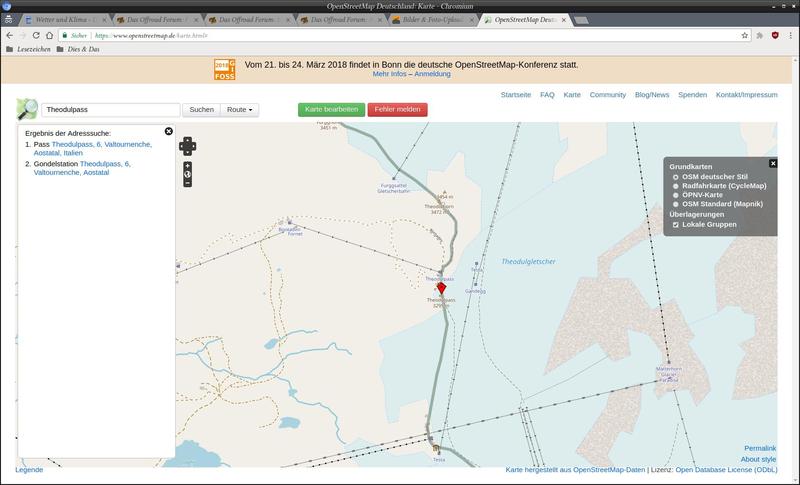
Task: Open the Permalink link
Action: (760, 448)
